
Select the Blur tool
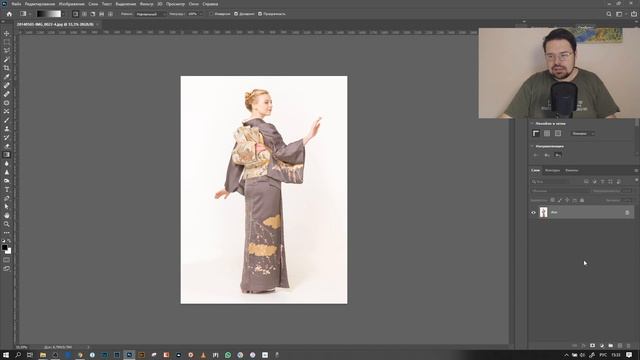(7, 163)
